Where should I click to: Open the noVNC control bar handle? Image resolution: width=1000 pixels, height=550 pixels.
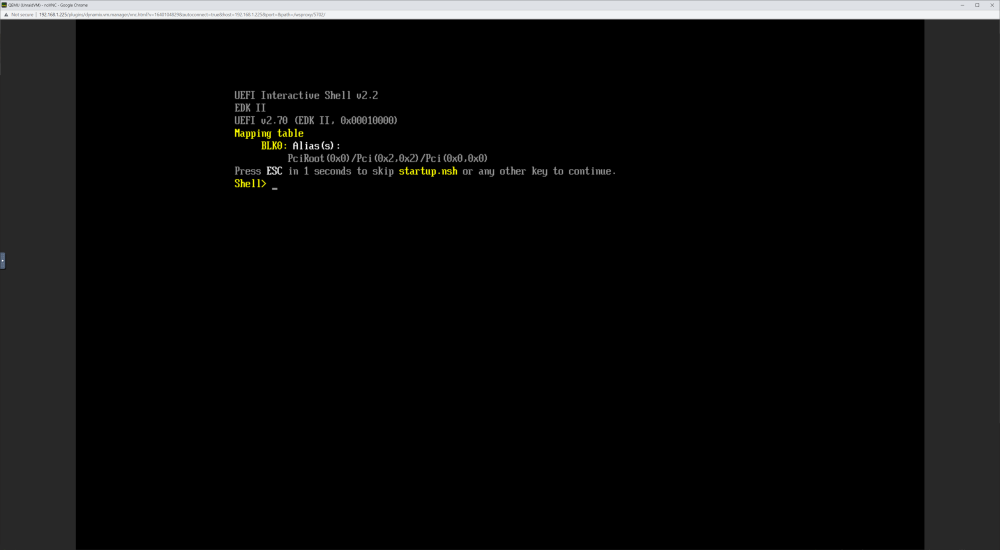(3, 260)
